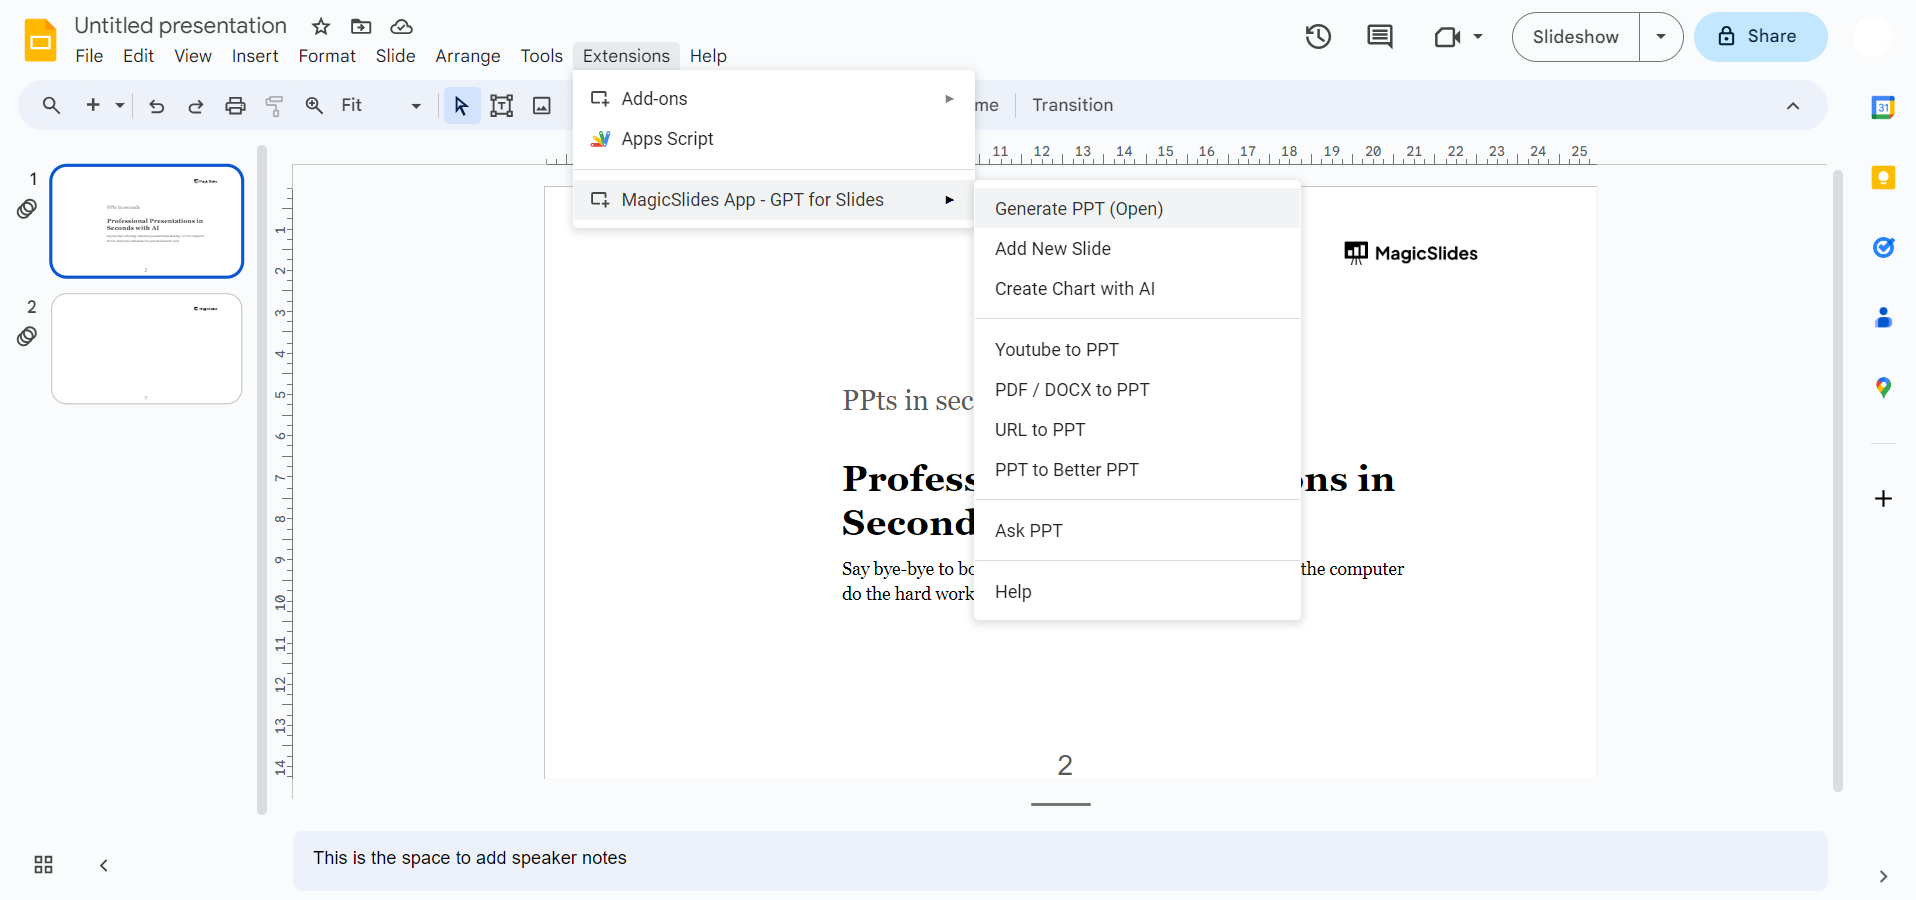Activate the paint format tool
The image size is (1916, 900).
[275, 105]
